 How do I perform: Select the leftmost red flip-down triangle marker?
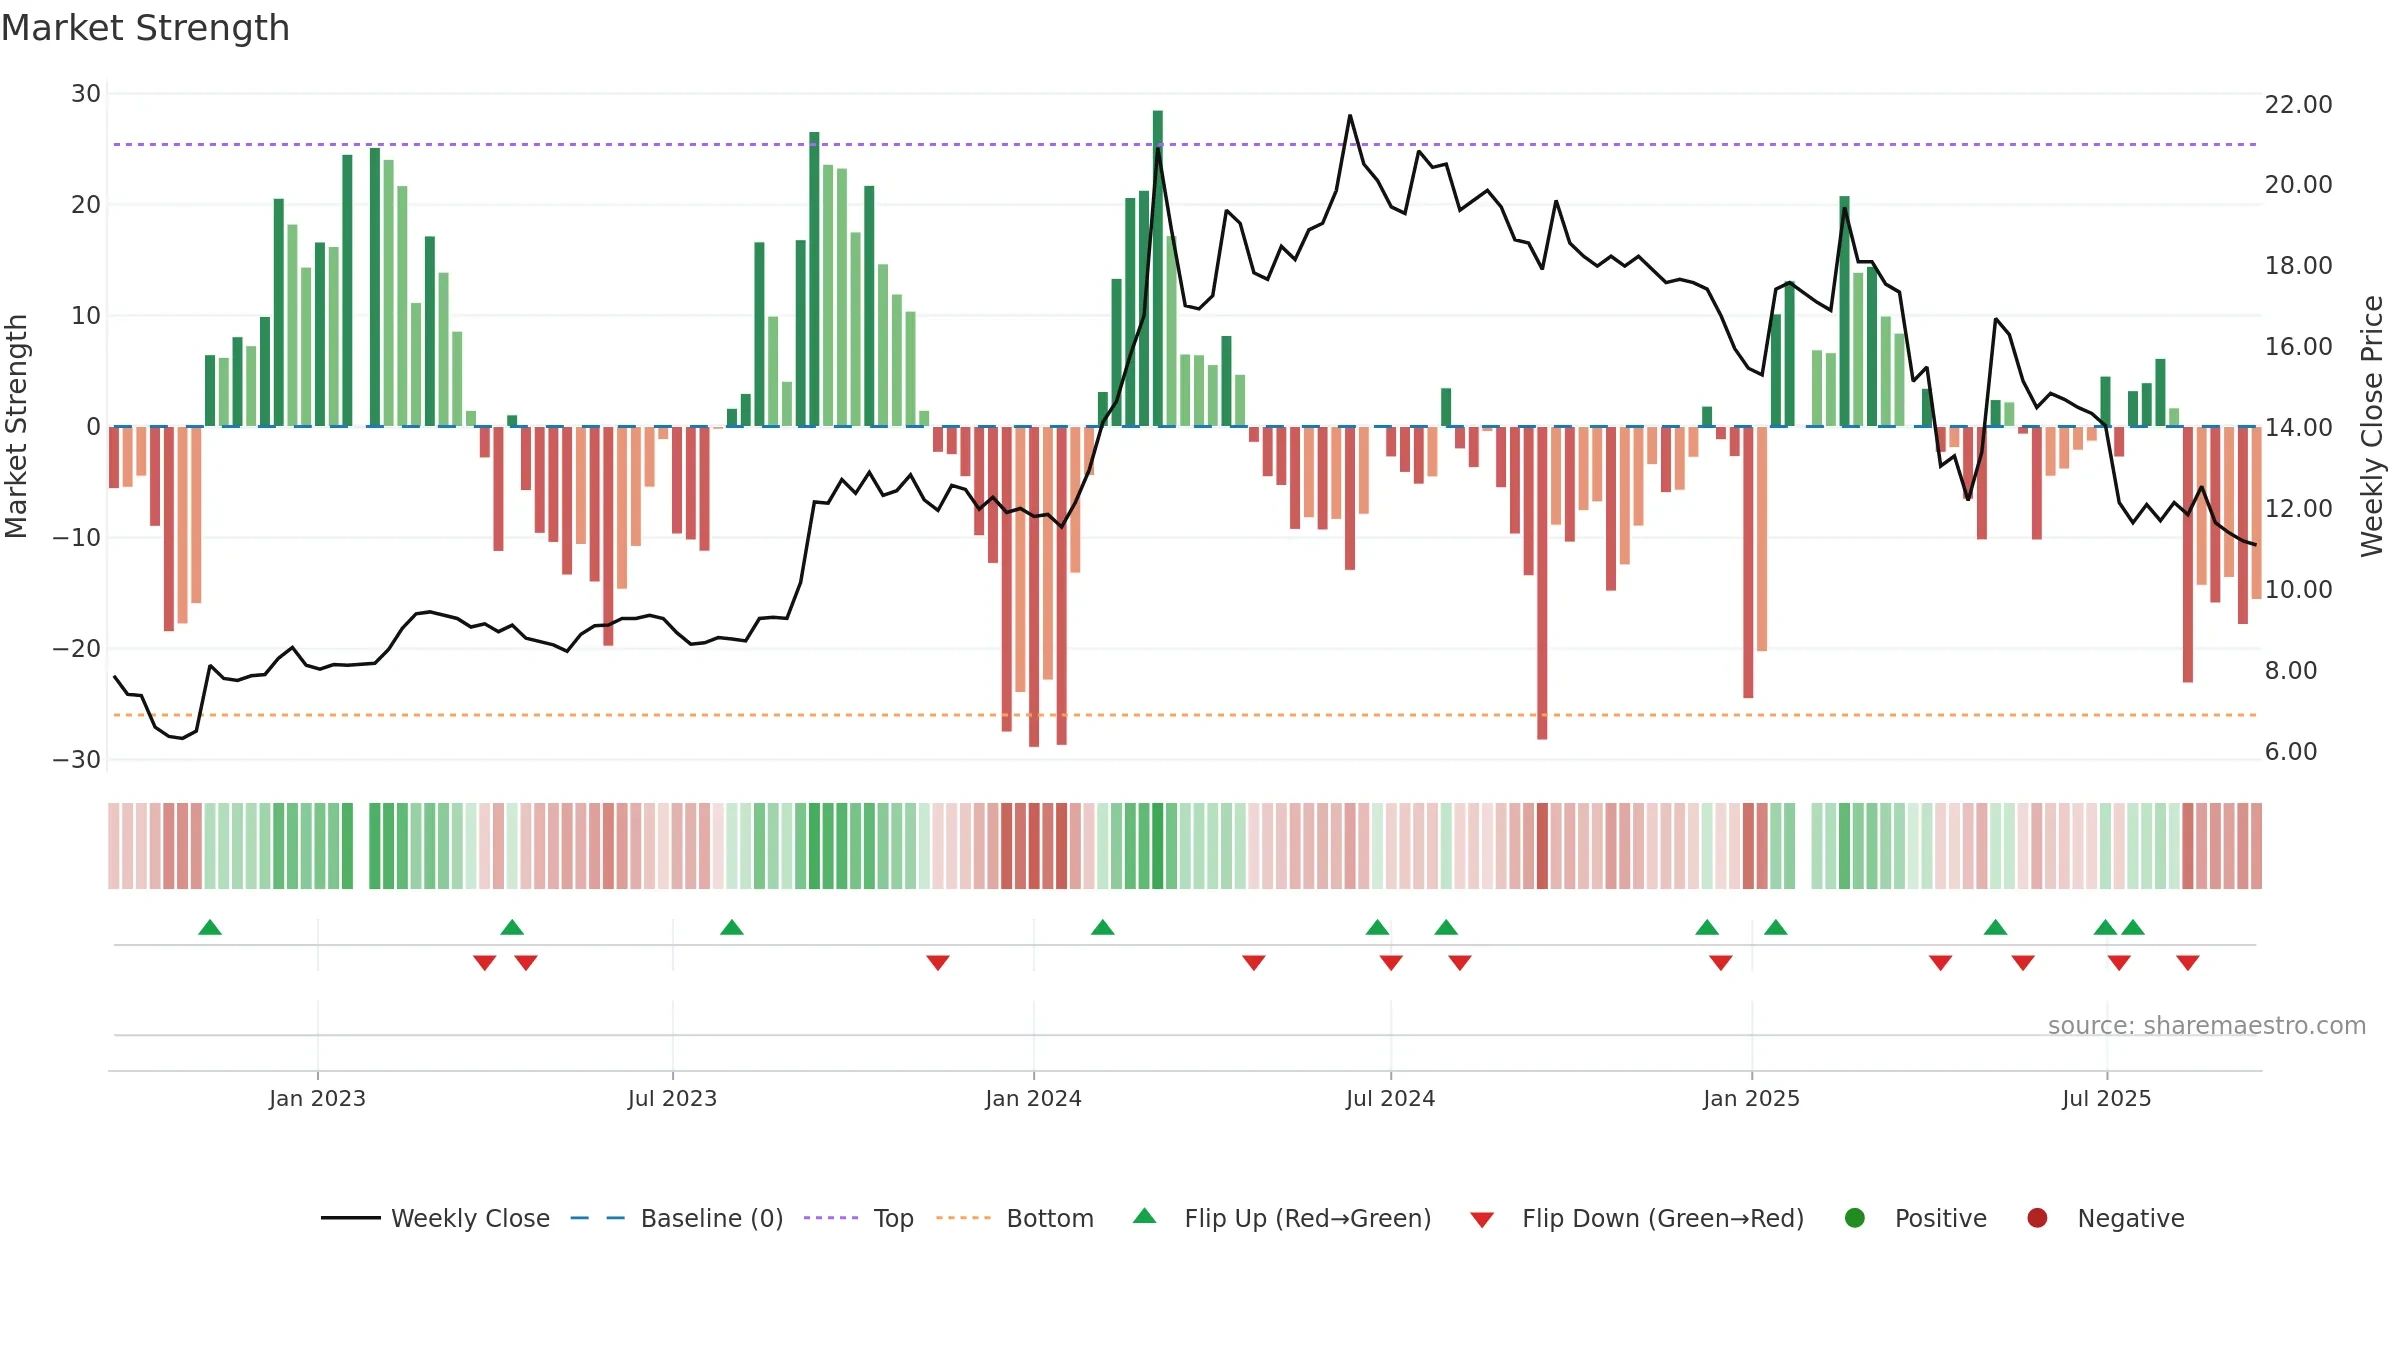(x=485, y=962)
